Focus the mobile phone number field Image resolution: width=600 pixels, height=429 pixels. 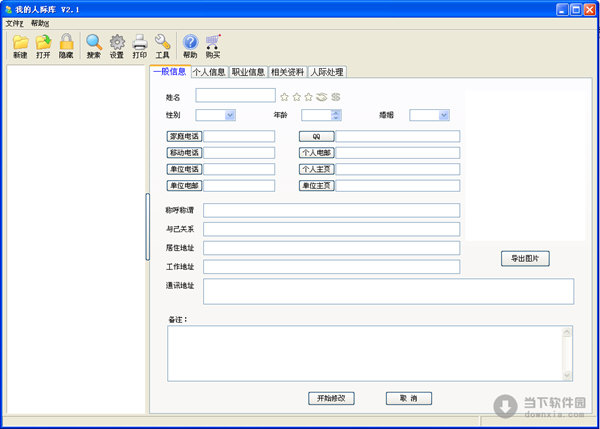(239, 153)
